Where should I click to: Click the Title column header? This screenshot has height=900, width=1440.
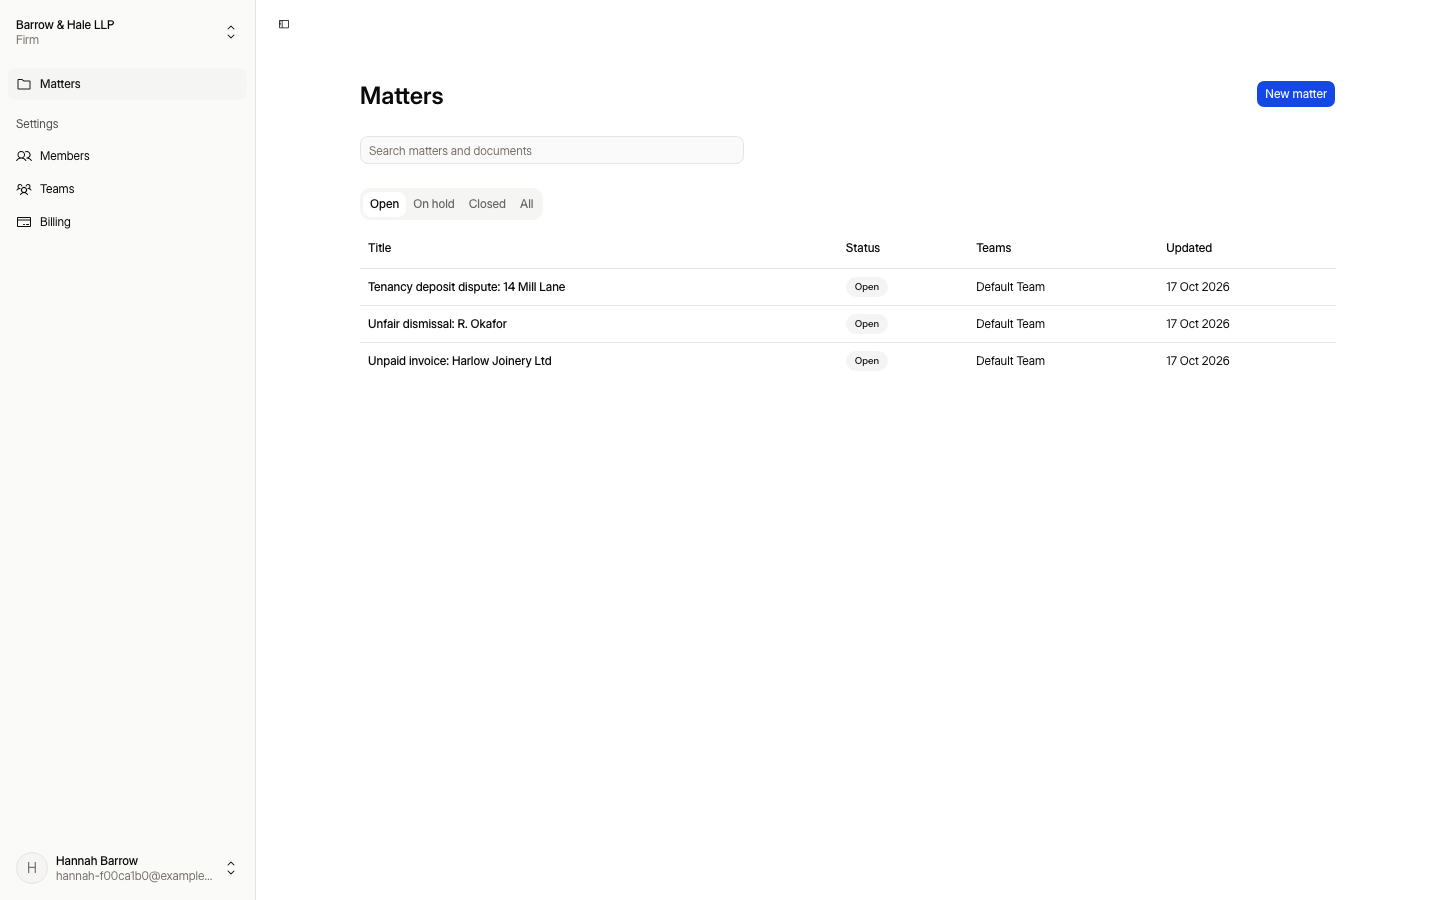click(x=380, y=248)
